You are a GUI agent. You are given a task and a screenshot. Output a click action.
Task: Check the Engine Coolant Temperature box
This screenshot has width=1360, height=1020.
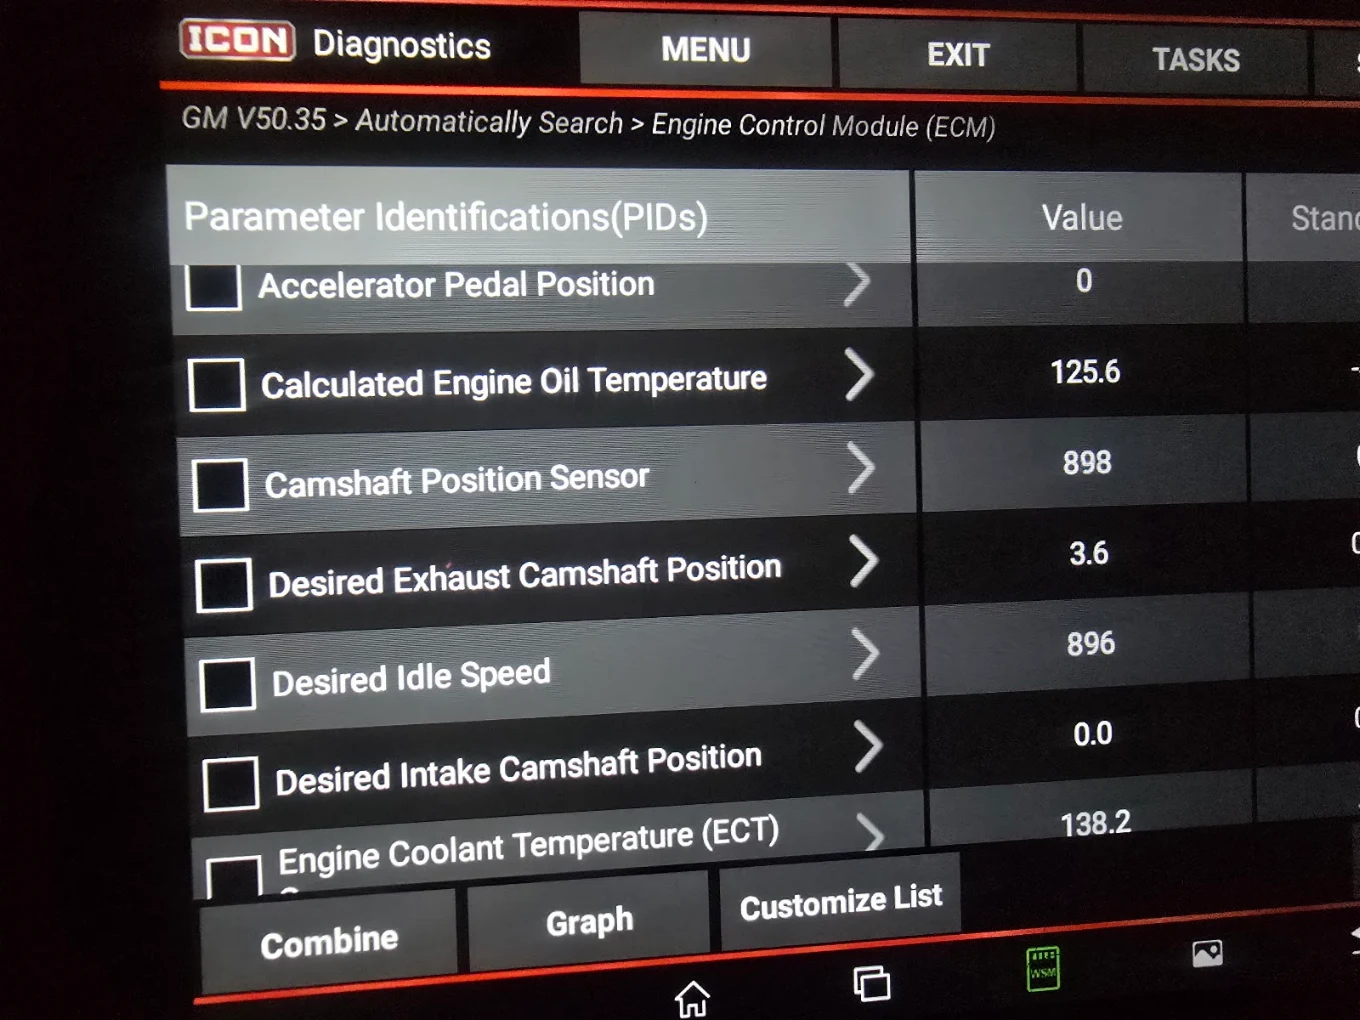pos(234,876)
